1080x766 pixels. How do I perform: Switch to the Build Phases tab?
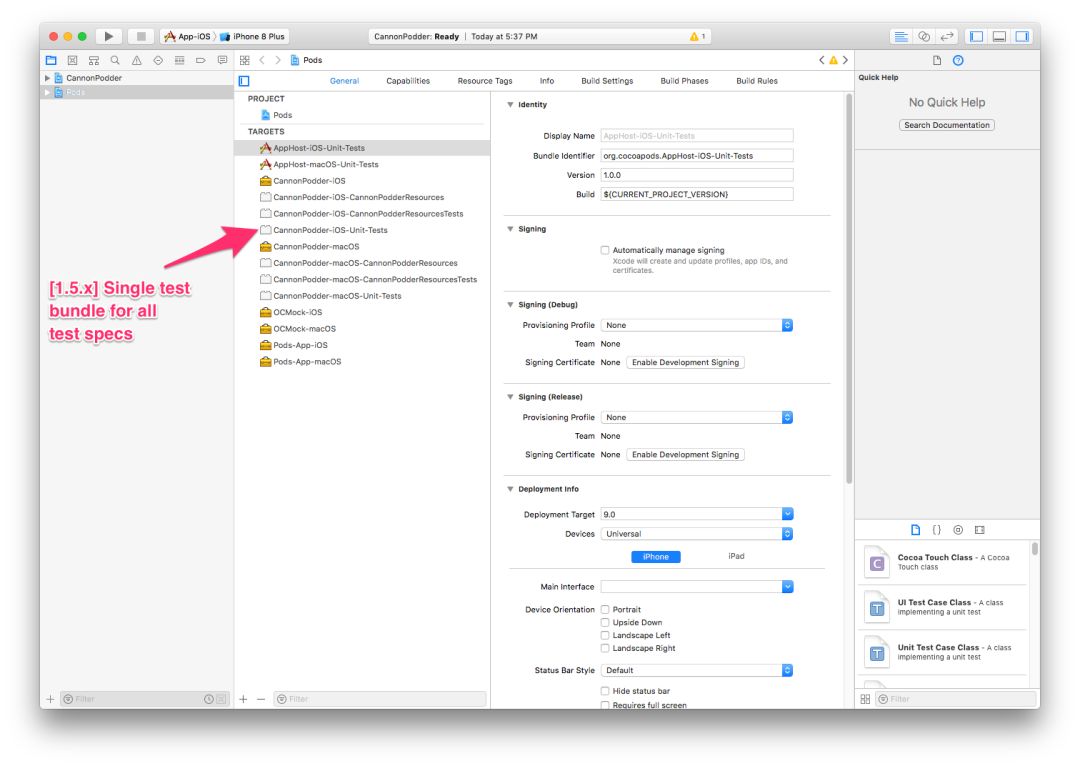click(684, 81)
